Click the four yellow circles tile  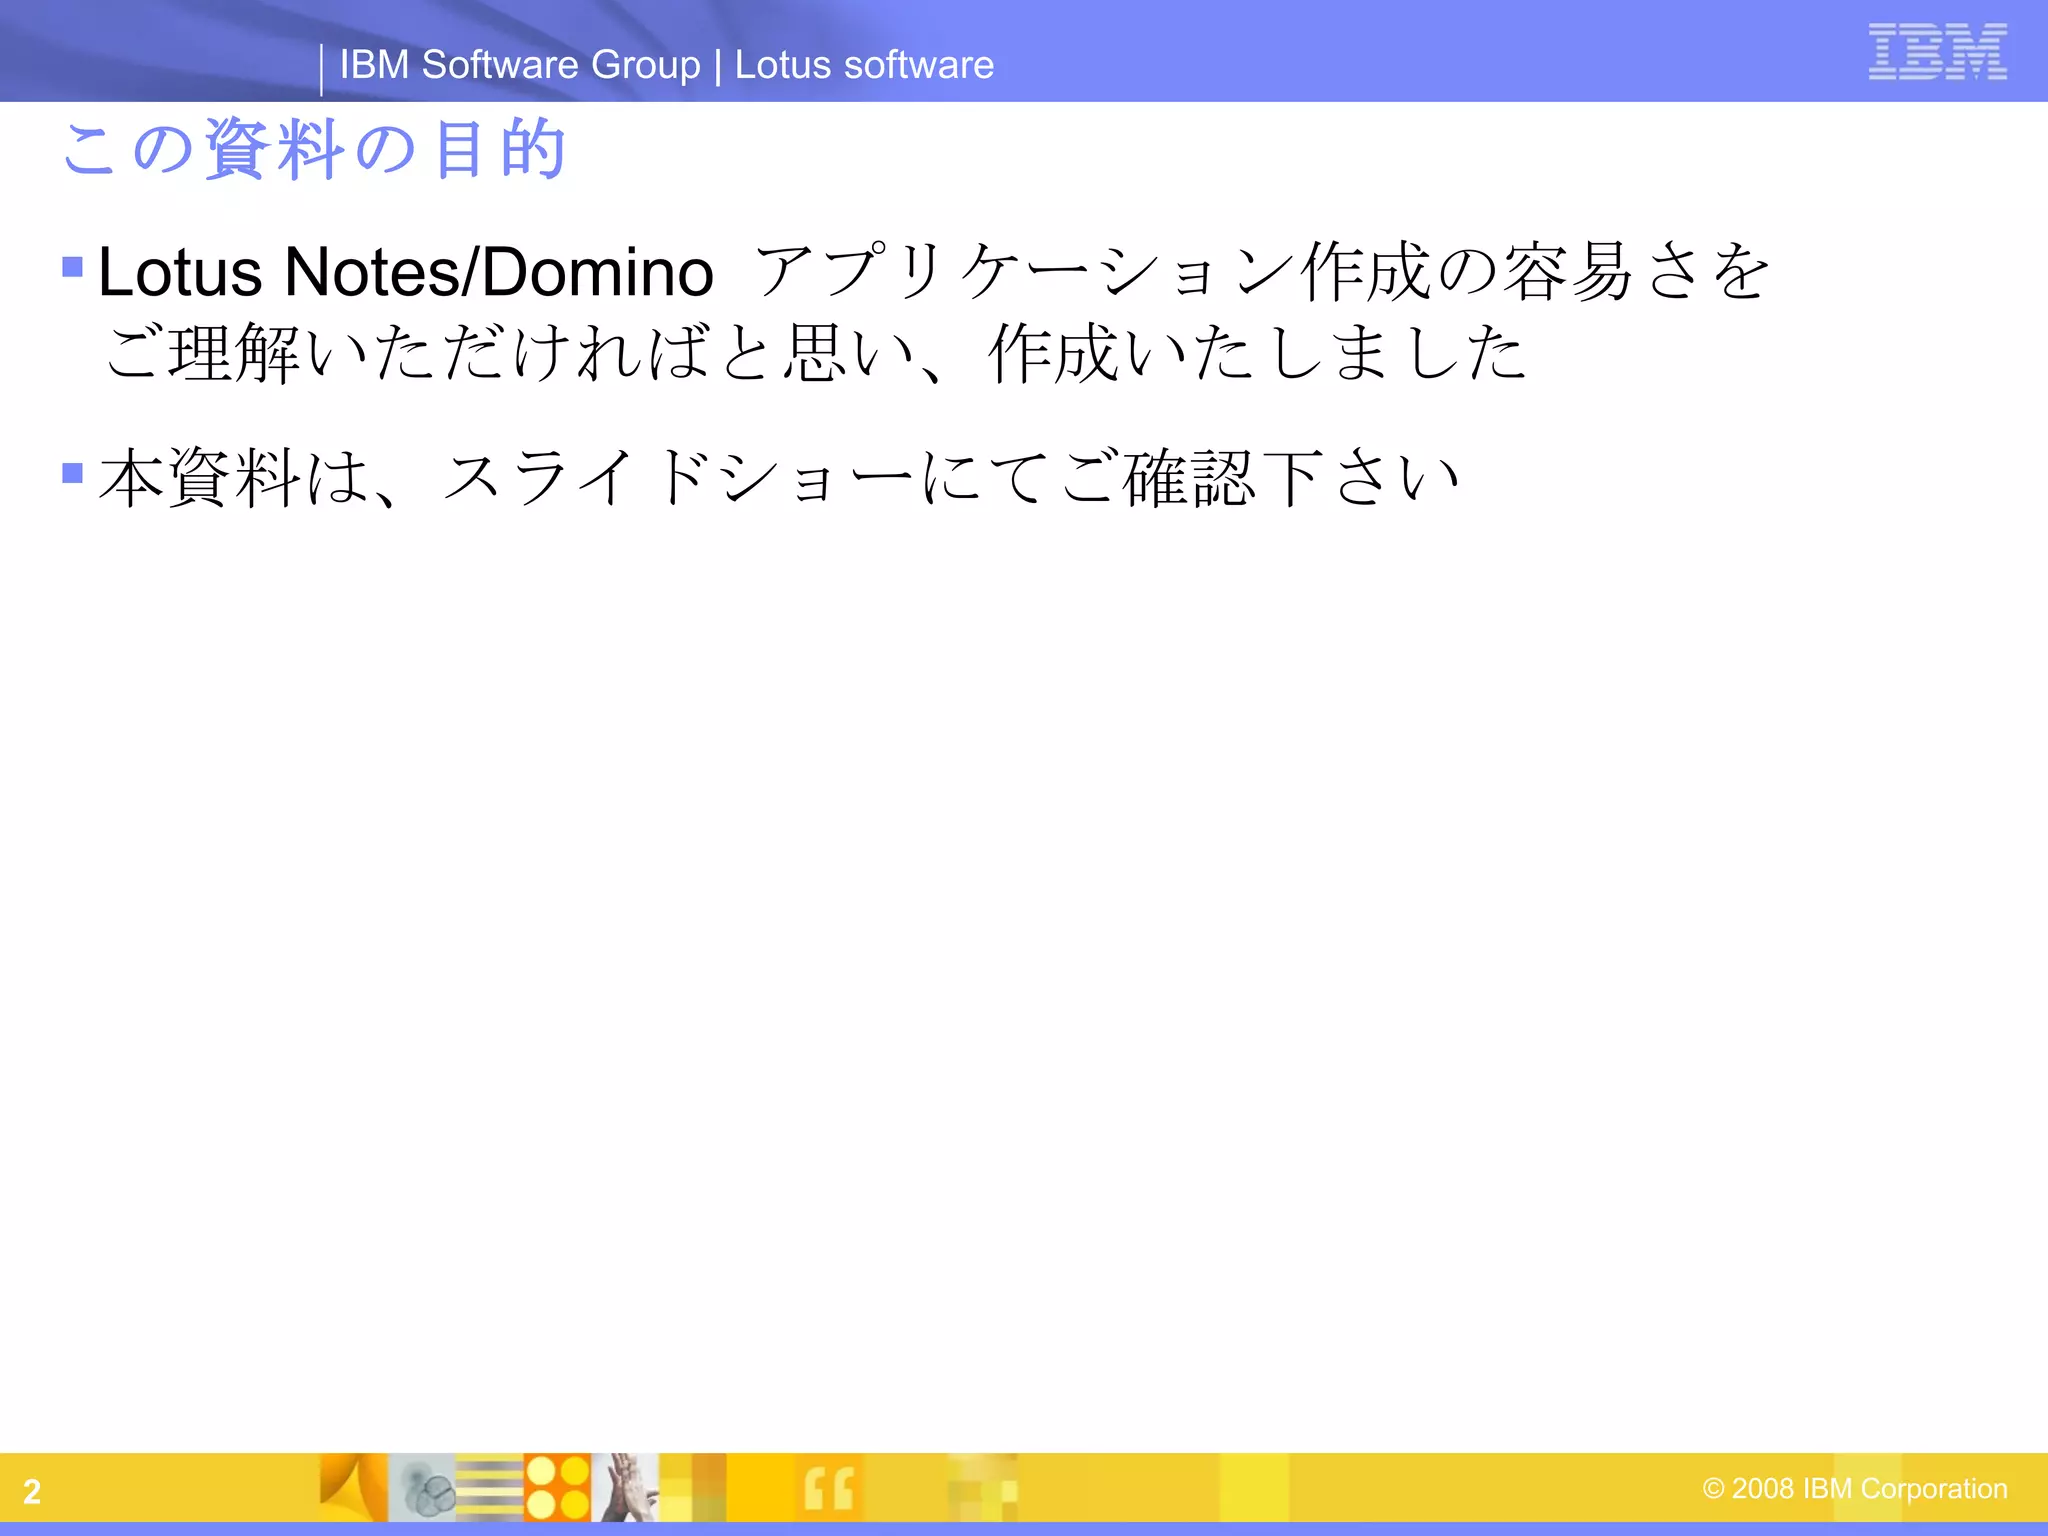(x=557, y=1488)
